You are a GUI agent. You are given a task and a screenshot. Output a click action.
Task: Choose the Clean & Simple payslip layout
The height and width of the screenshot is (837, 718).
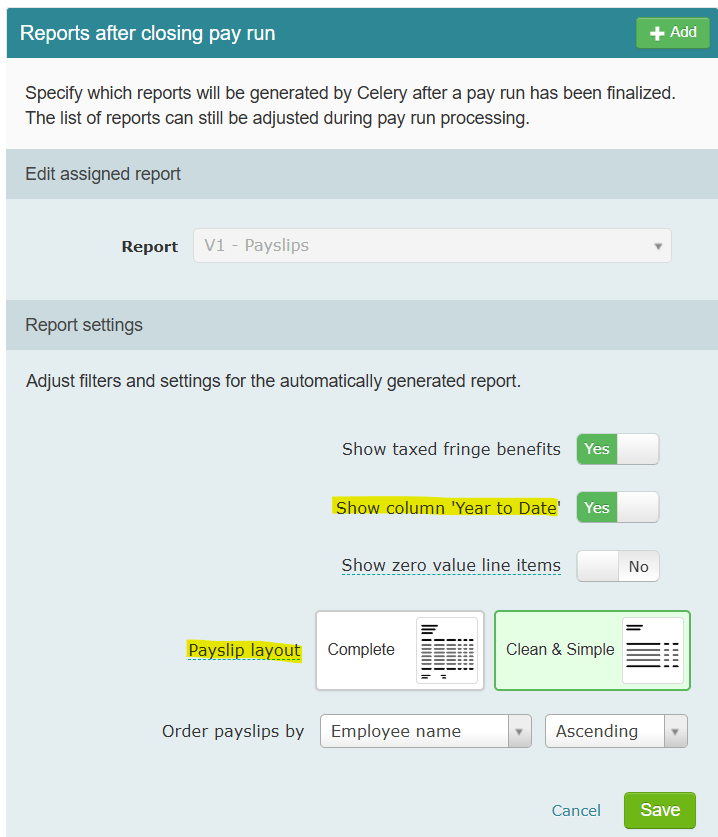592,650
